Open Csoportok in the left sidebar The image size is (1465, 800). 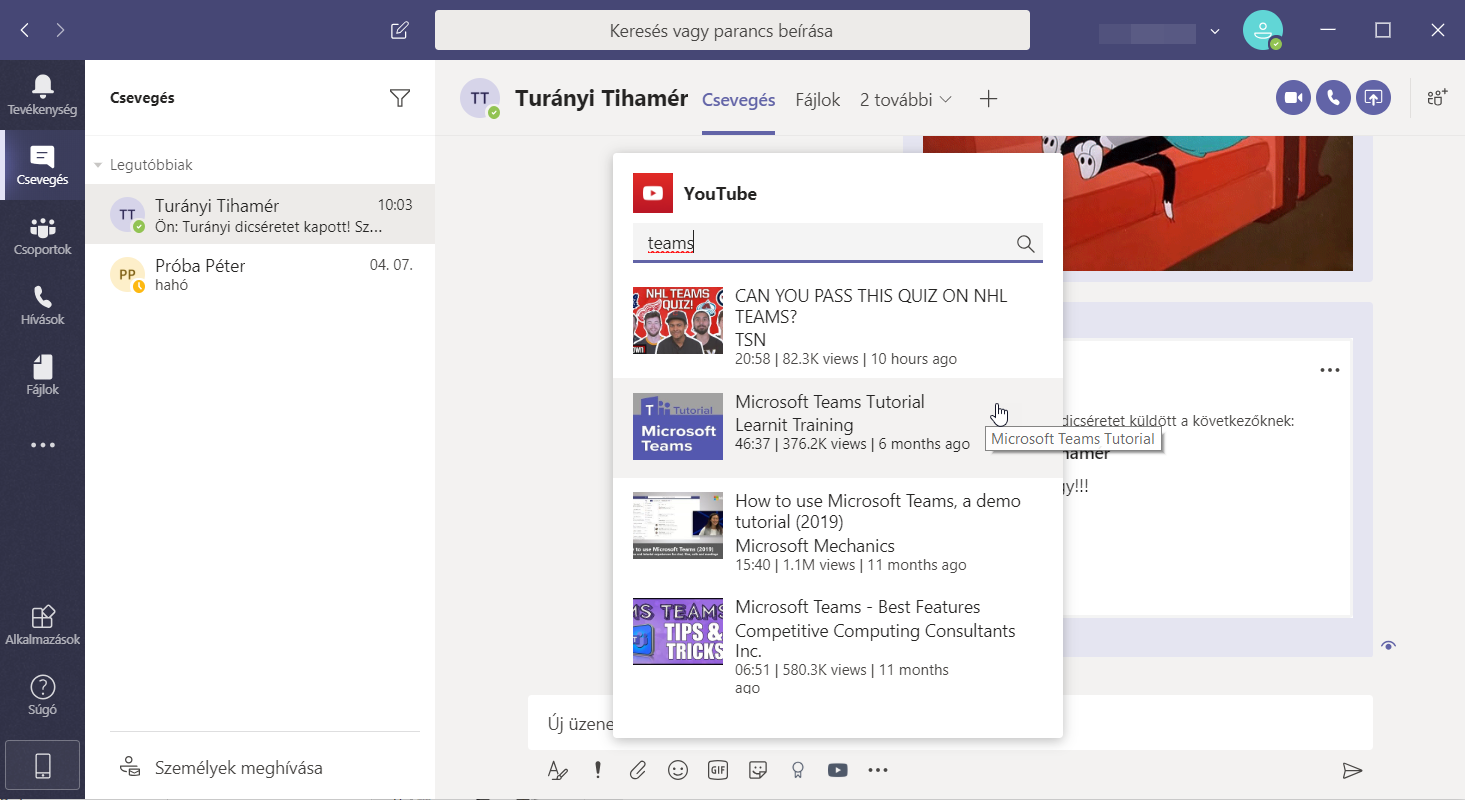tap(42, 237)
